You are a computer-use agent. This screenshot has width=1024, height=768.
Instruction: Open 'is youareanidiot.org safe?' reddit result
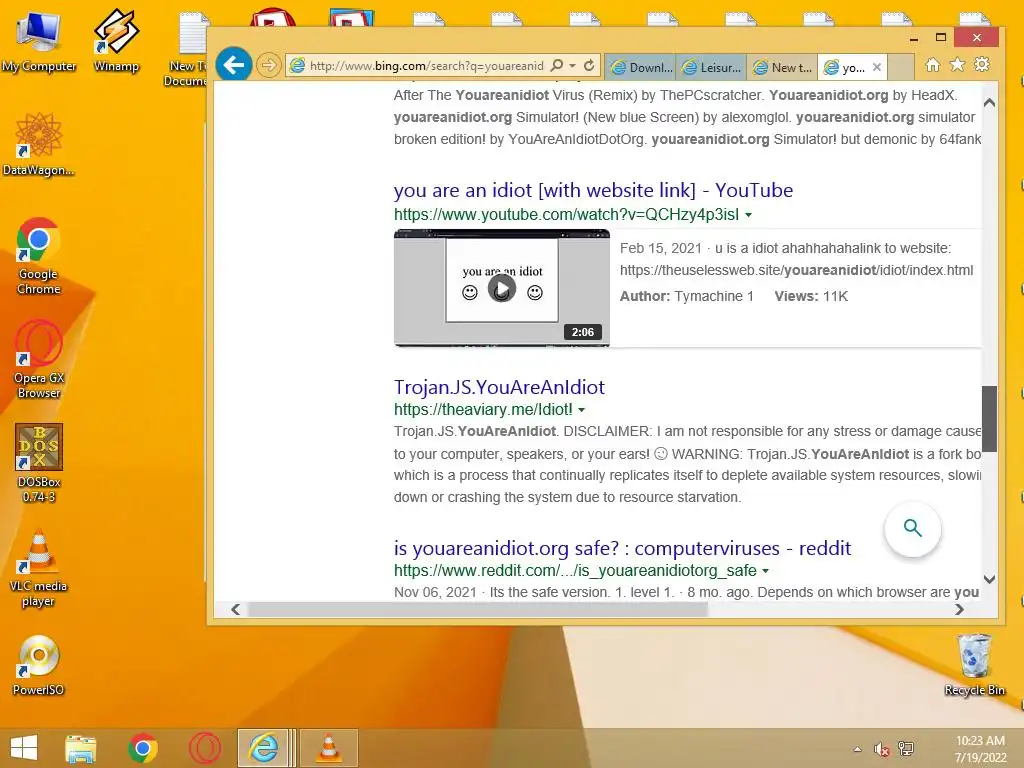(x=622, y=548)
